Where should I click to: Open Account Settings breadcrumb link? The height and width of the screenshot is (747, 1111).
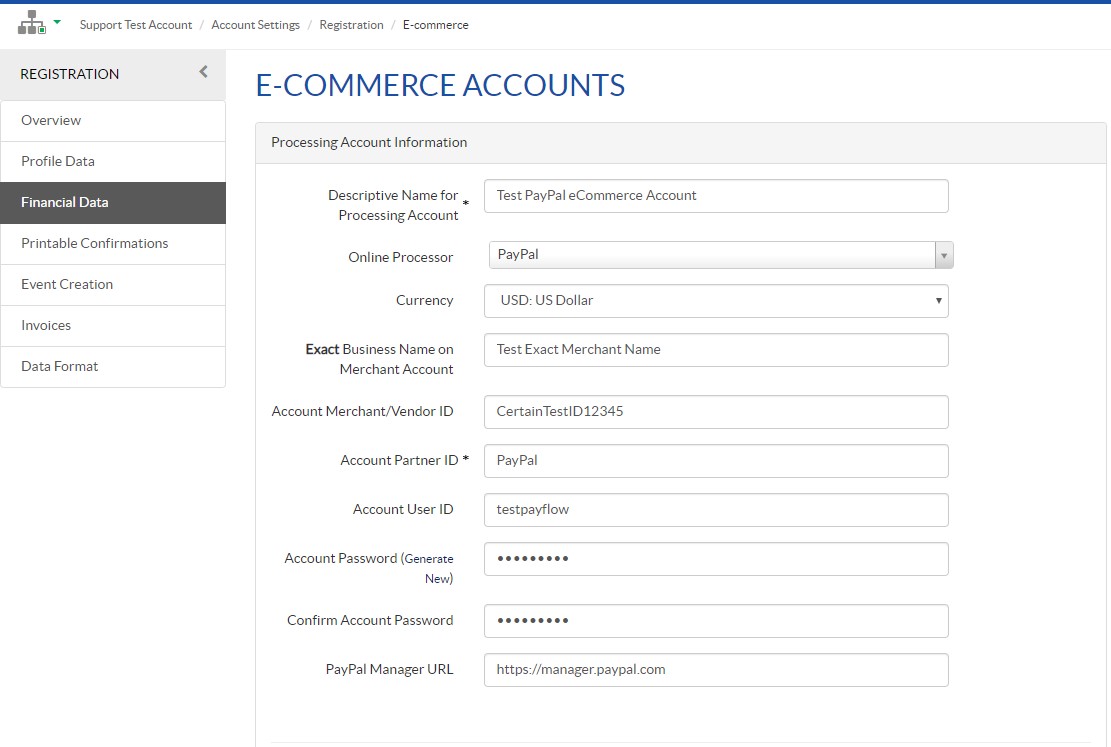[255, 25]
